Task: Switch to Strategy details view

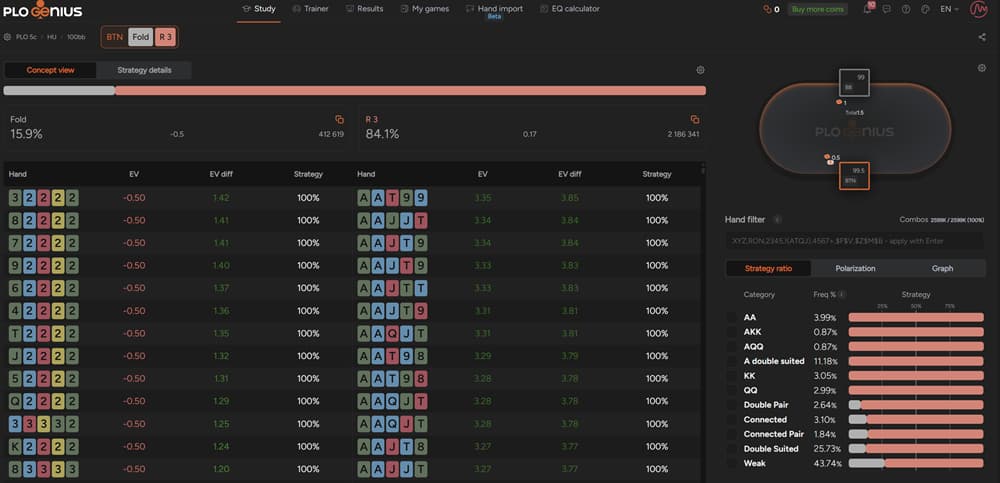Action: coord(144,70)
